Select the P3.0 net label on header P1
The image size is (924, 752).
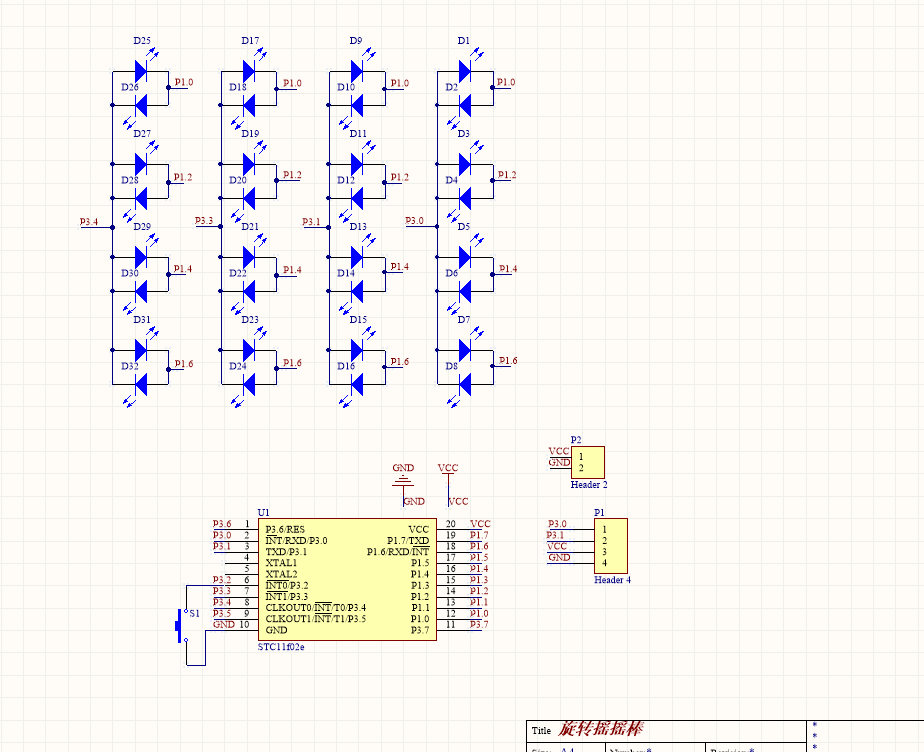[x=557, y=524]
